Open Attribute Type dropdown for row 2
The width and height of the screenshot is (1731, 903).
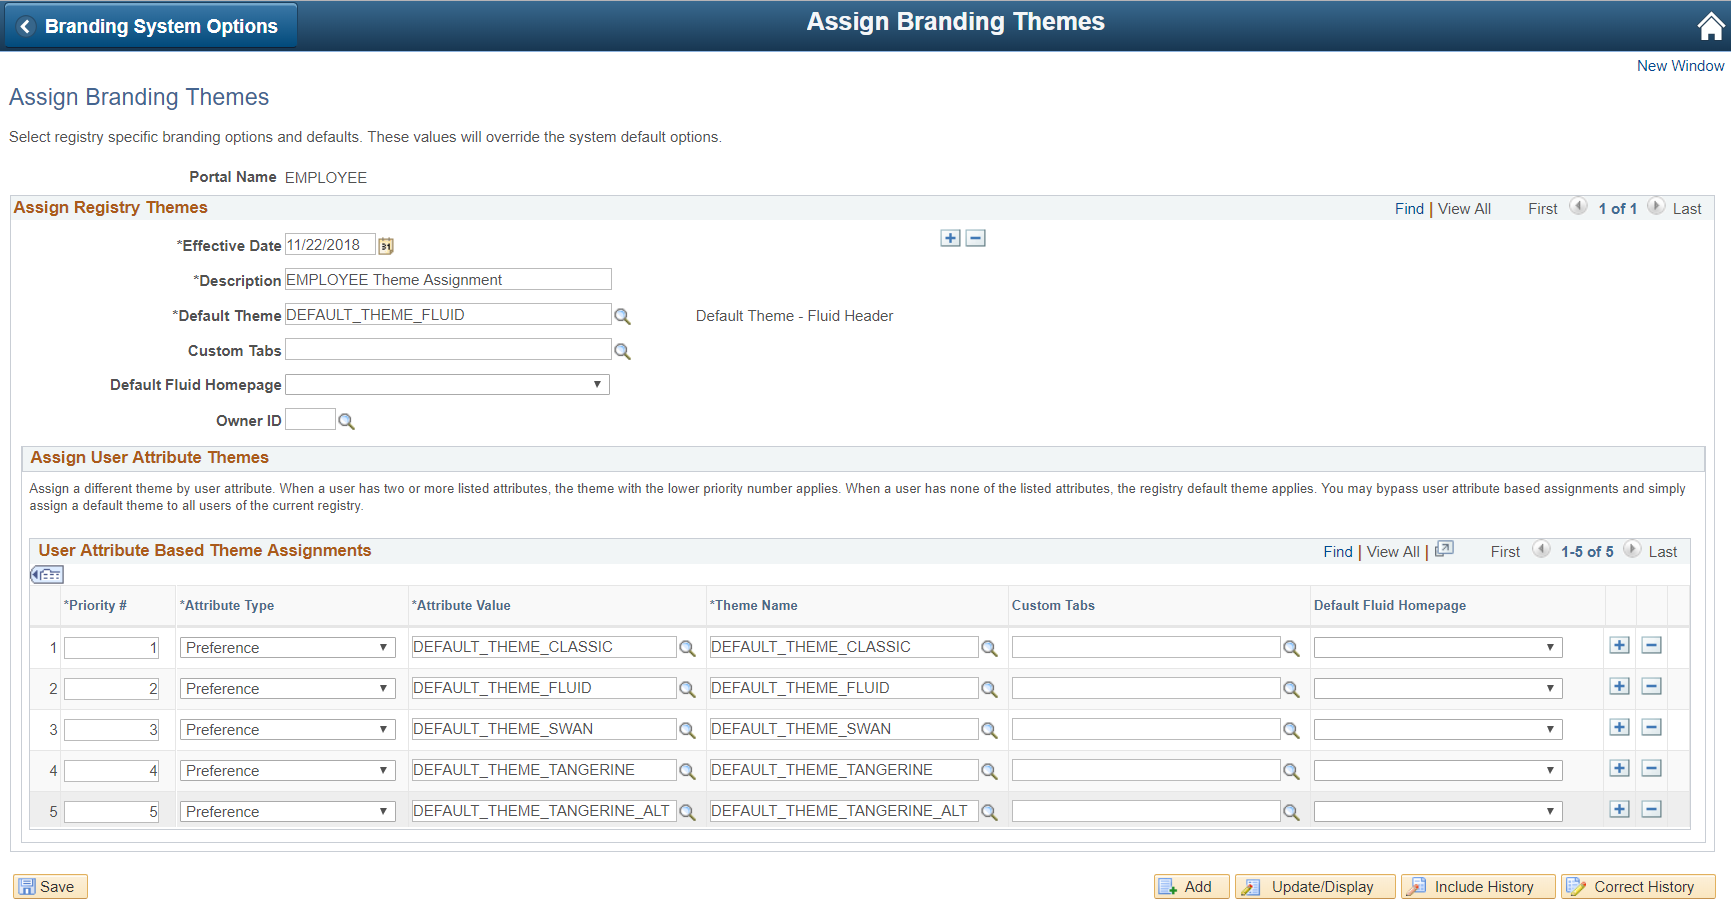[x=288, y=689]
